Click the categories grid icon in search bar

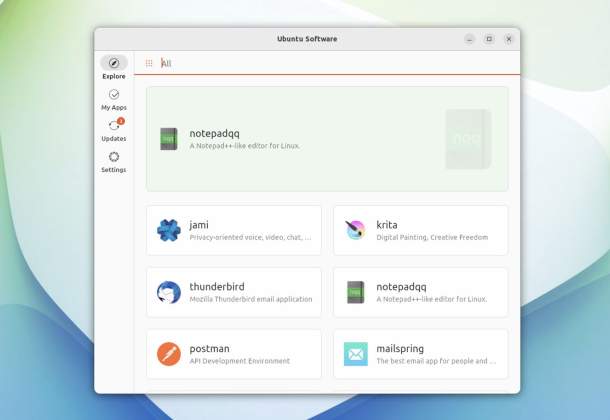(149, 63)
